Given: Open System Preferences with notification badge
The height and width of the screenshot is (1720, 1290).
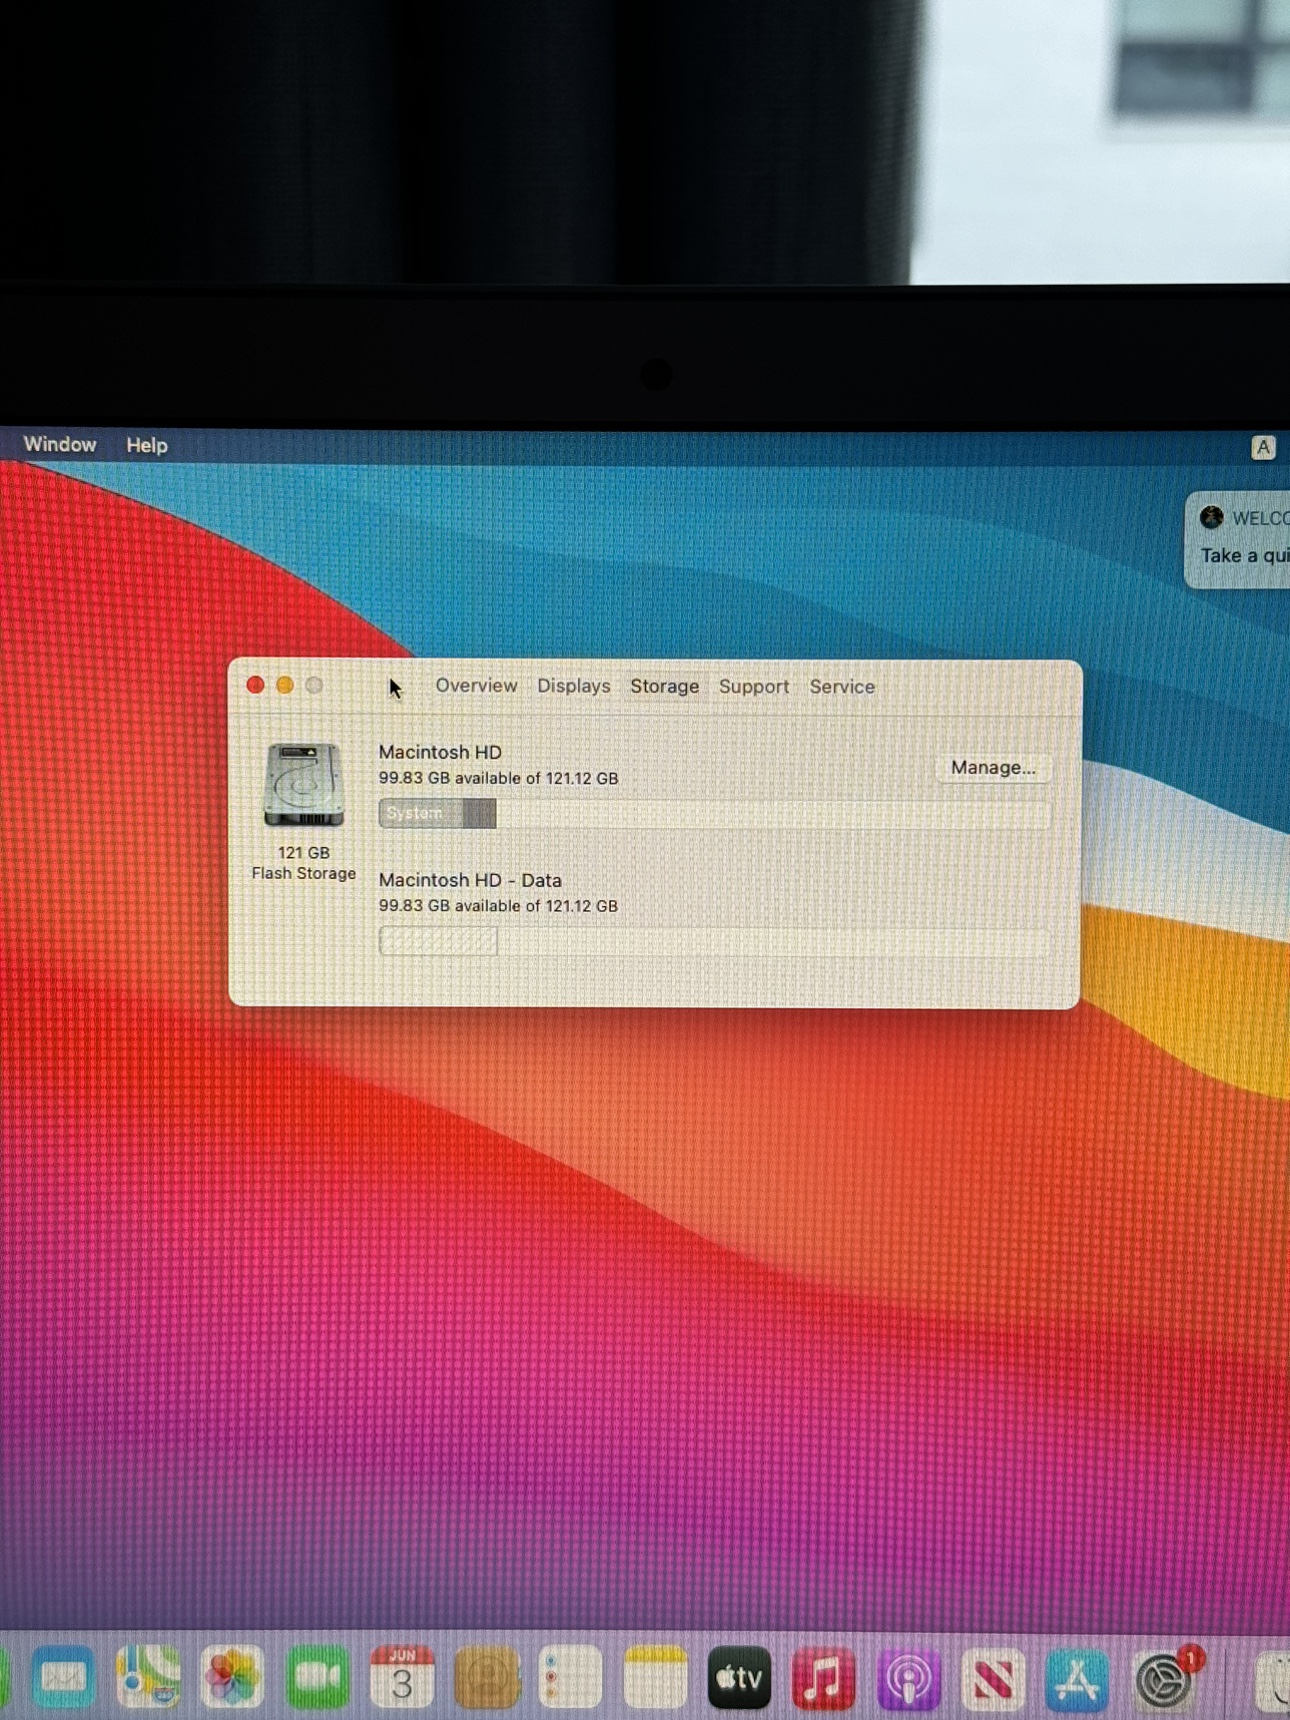Looking at the screenshot, I should tap(1162, 1679).
